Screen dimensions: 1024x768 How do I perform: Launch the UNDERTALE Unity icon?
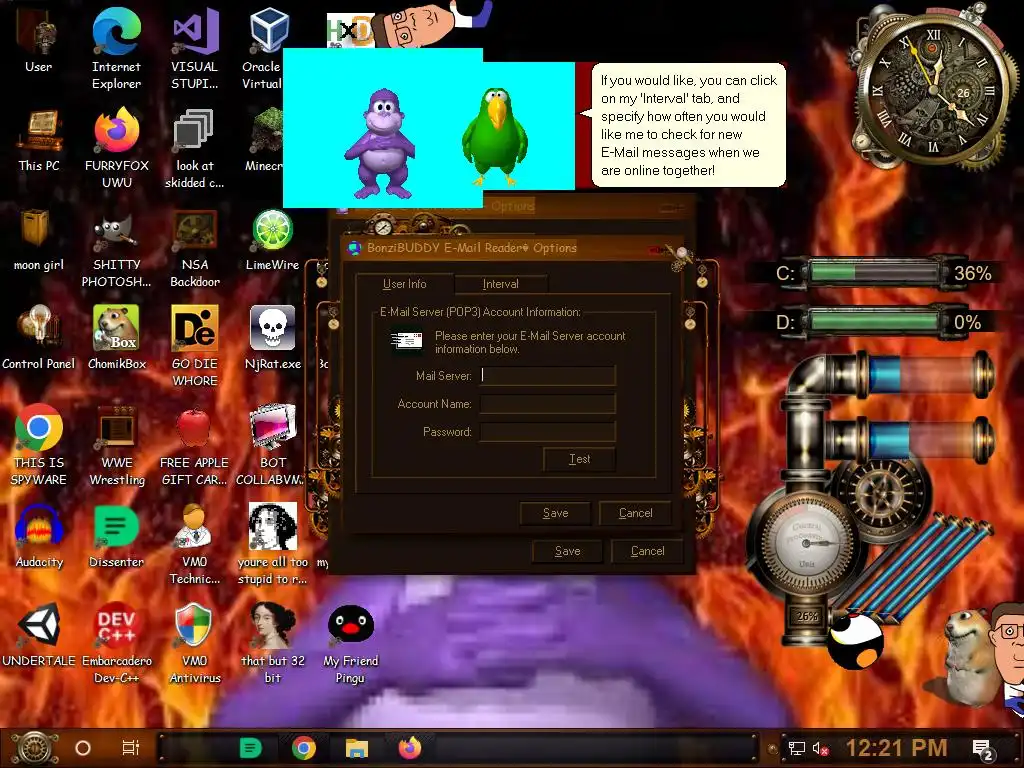[x=39, y=636]
